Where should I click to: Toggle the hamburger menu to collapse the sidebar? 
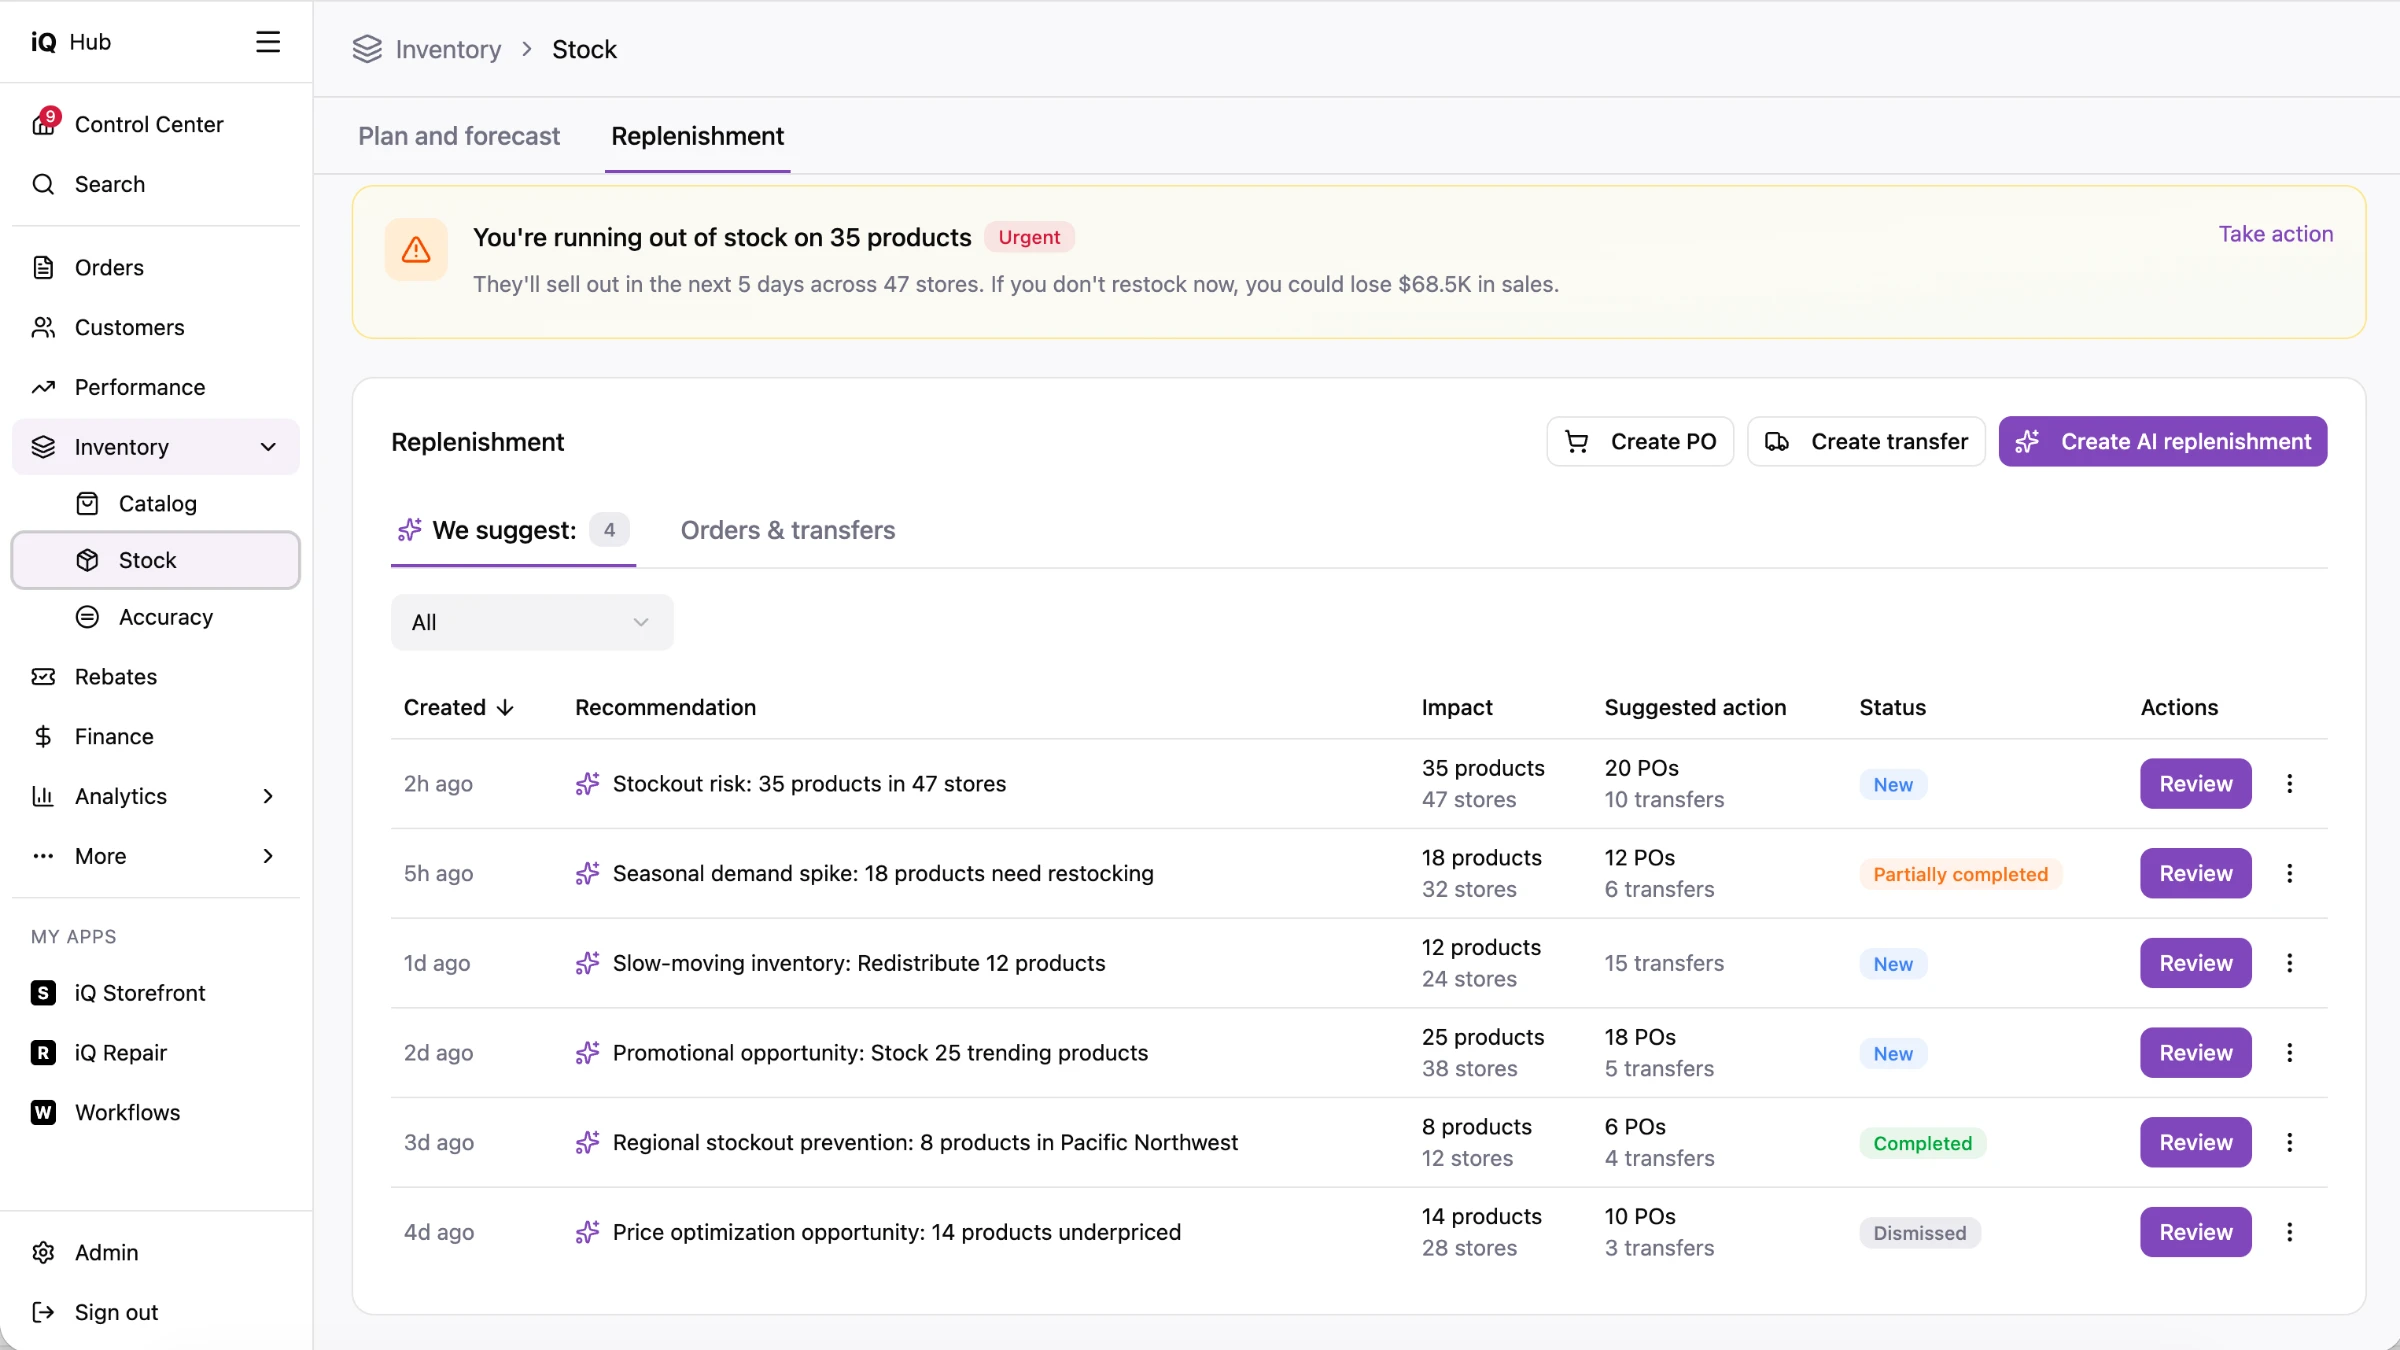[267, 42]
